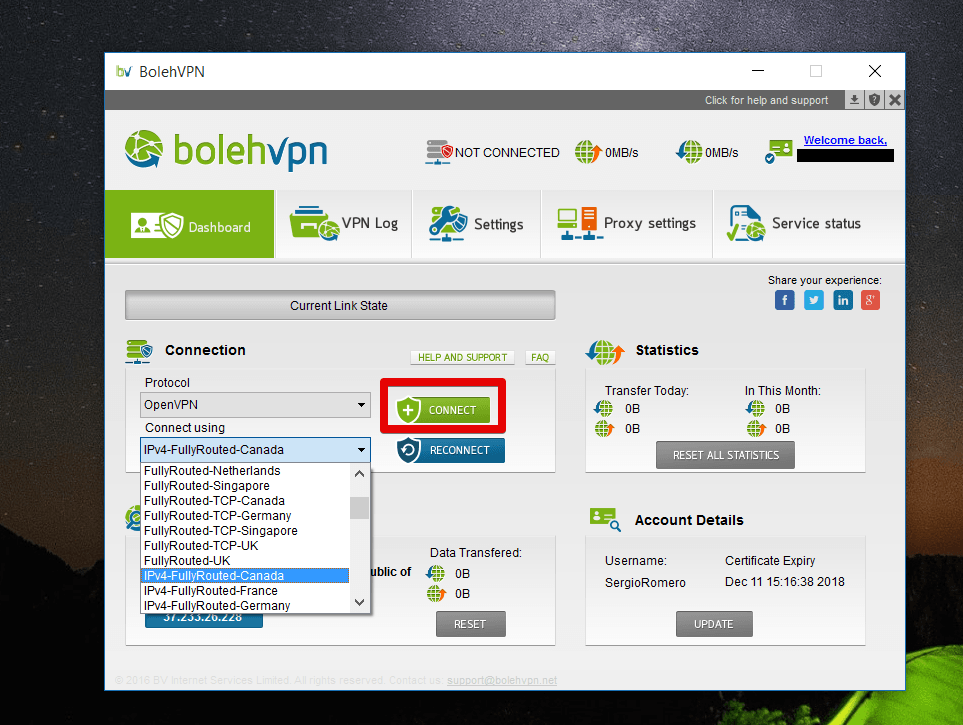
Task: Open HELP AND SUPPORT link
Action: pyautogui.click(x=462, y=358)
